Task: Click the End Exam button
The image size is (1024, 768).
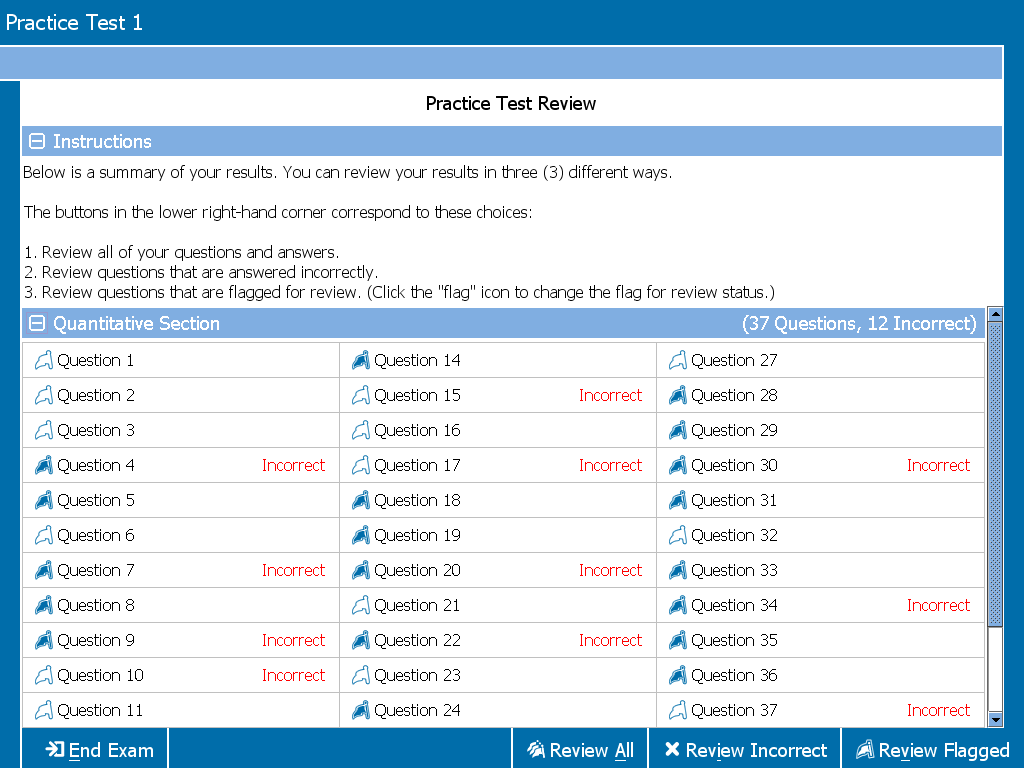Action: [94, 749]
